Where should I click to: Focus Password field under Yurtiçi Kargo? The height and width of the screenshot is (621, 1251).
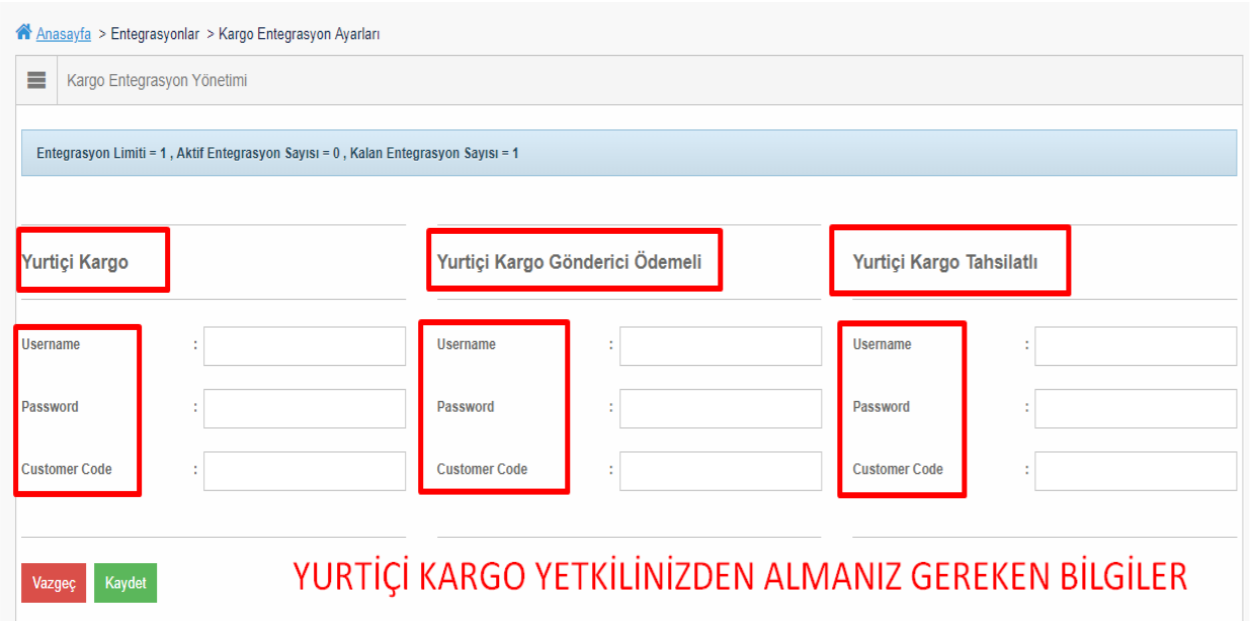pos(305,409)
